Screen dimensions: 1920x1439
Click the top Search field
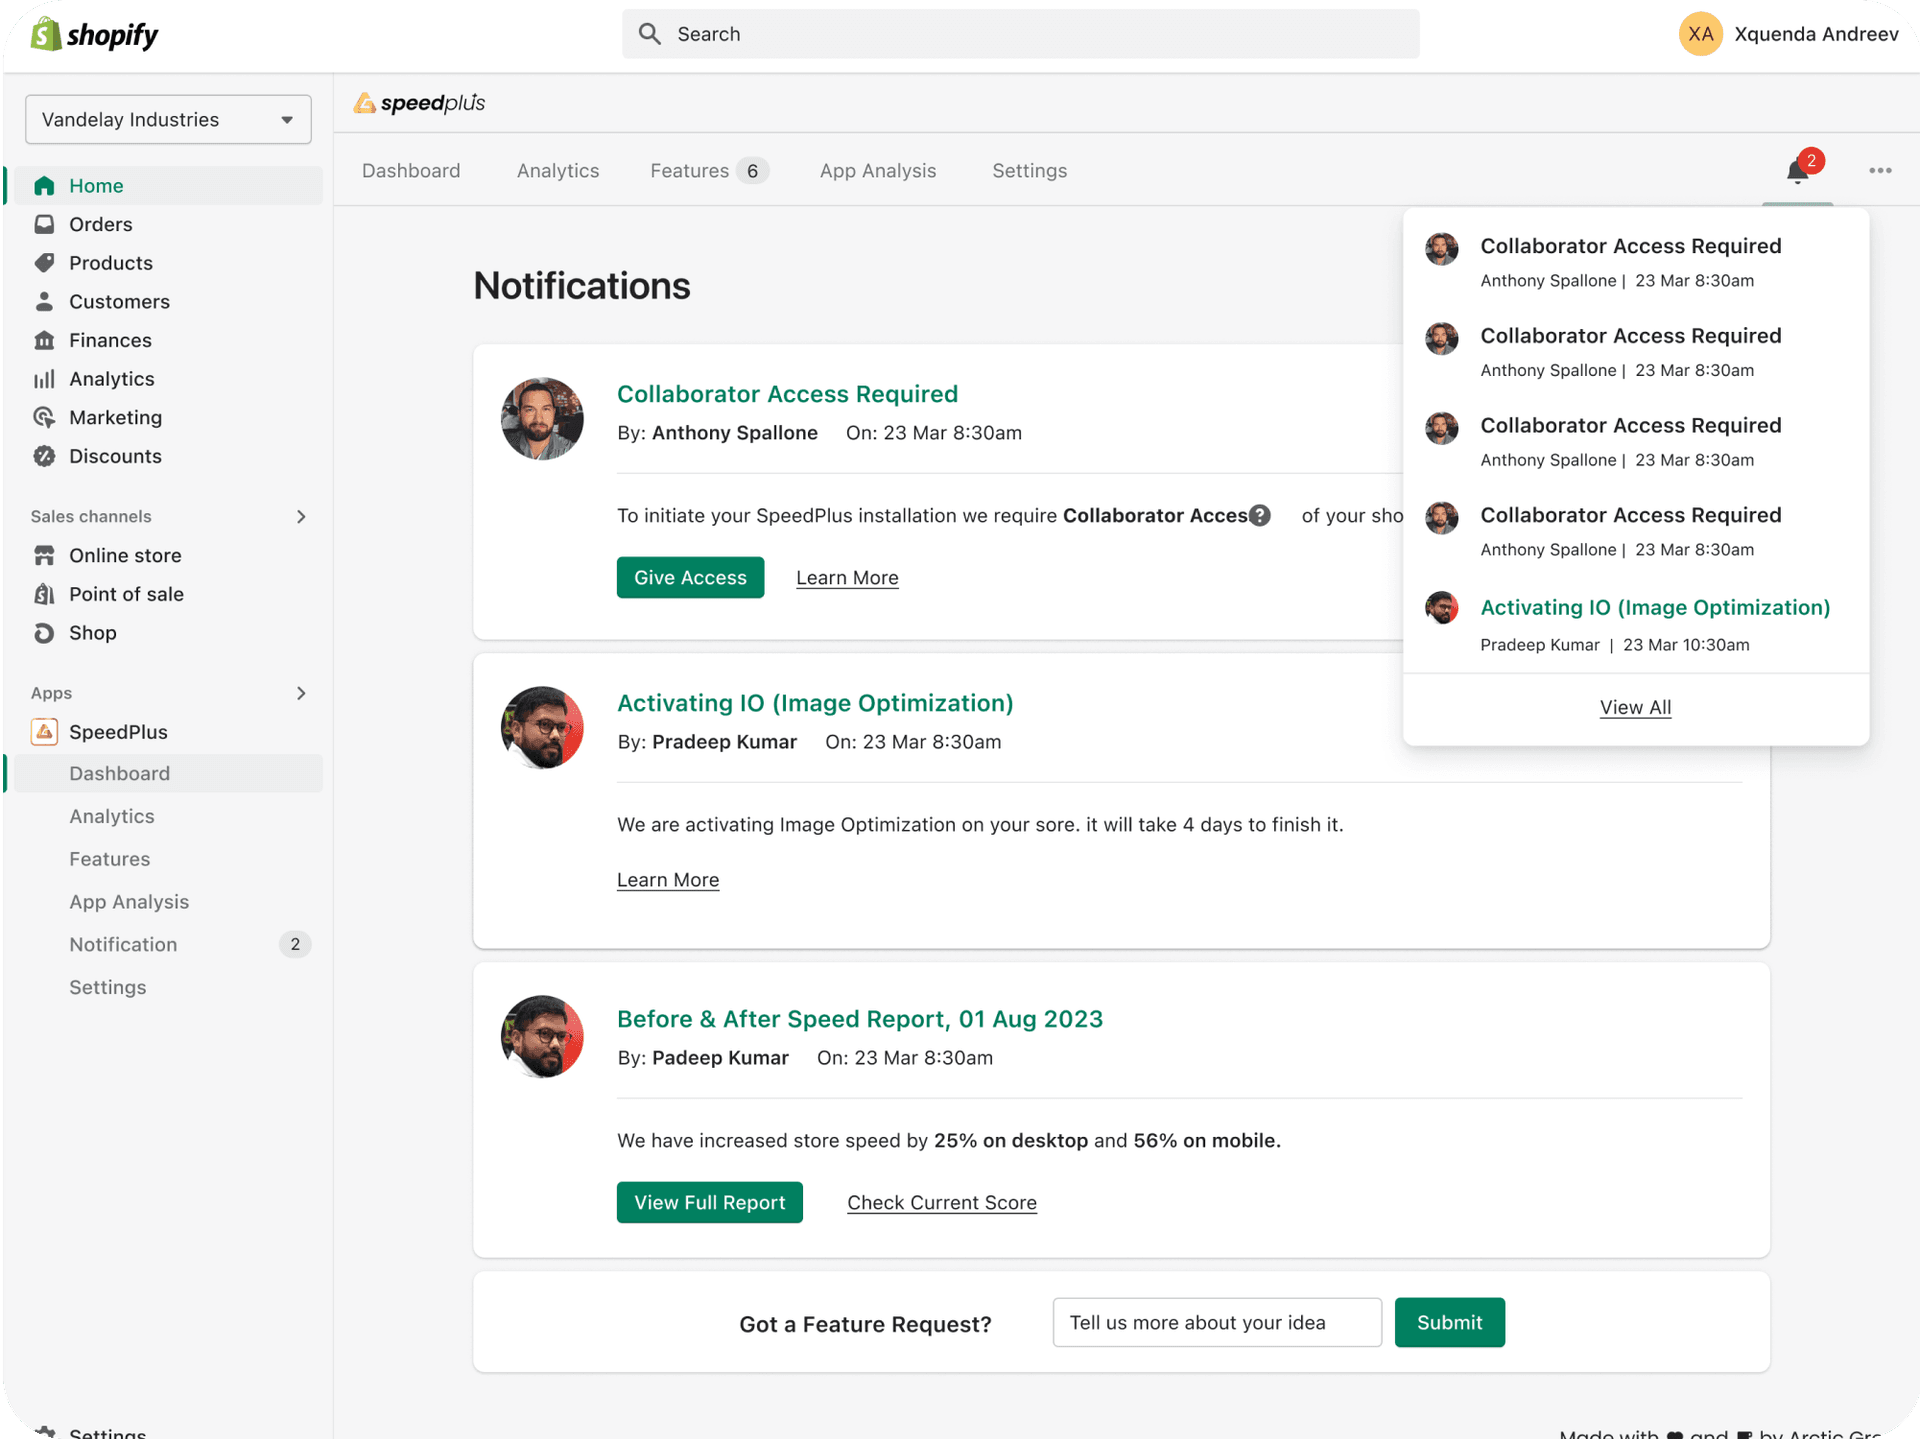[x=1020, y=34]
